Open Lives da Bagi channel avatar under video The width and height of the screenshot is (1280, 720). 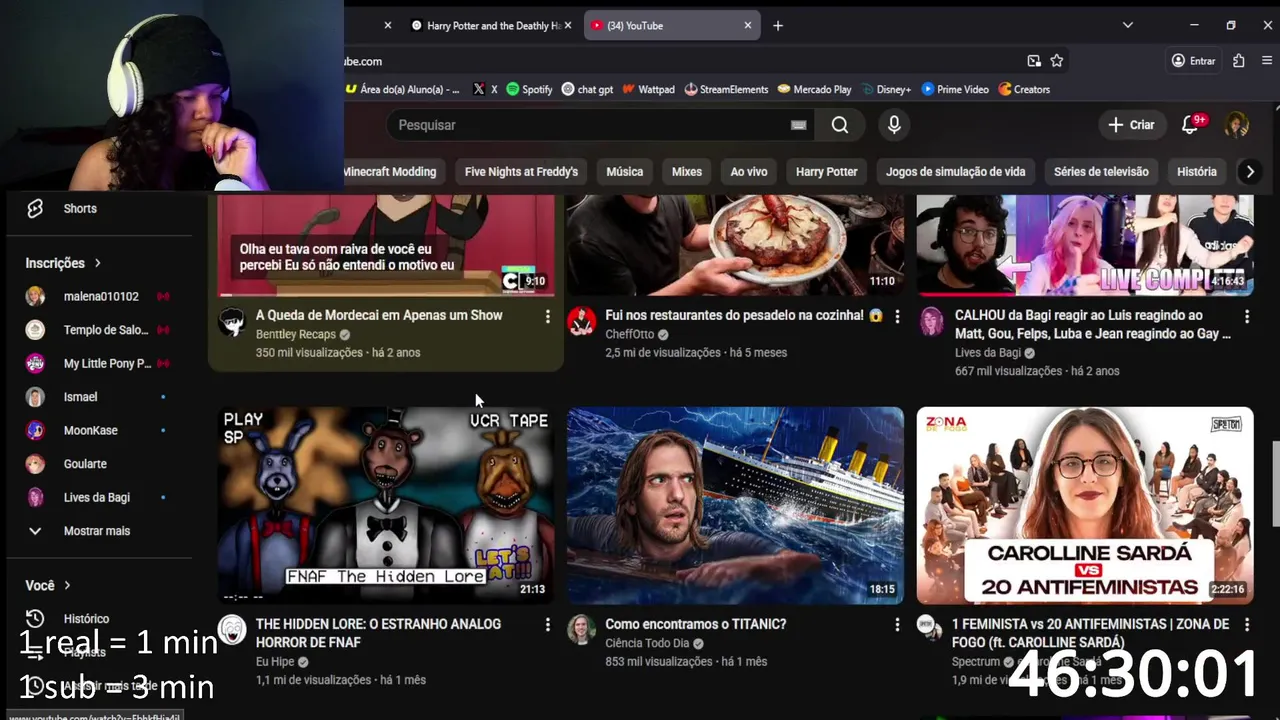[931, 321]
